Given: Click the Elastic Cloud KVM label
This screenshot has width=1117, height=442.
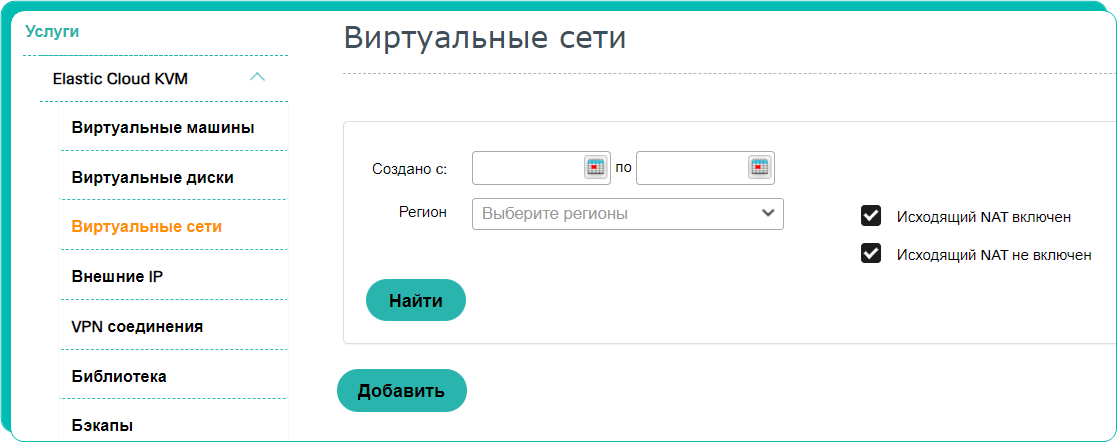Looking at the screenshot, I should pos(120,78).
